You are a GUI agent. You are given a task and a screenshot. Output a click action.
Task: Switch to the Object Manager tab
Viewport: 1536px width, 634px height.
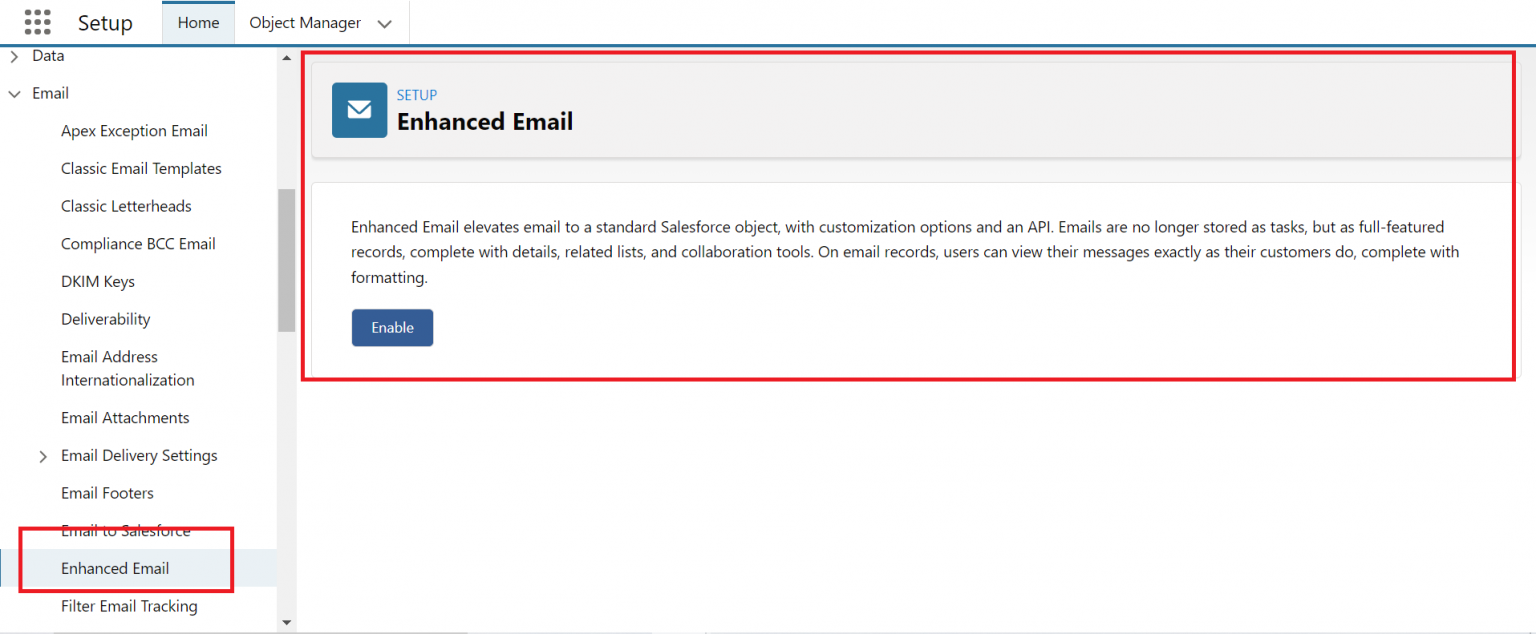(305, 22)
